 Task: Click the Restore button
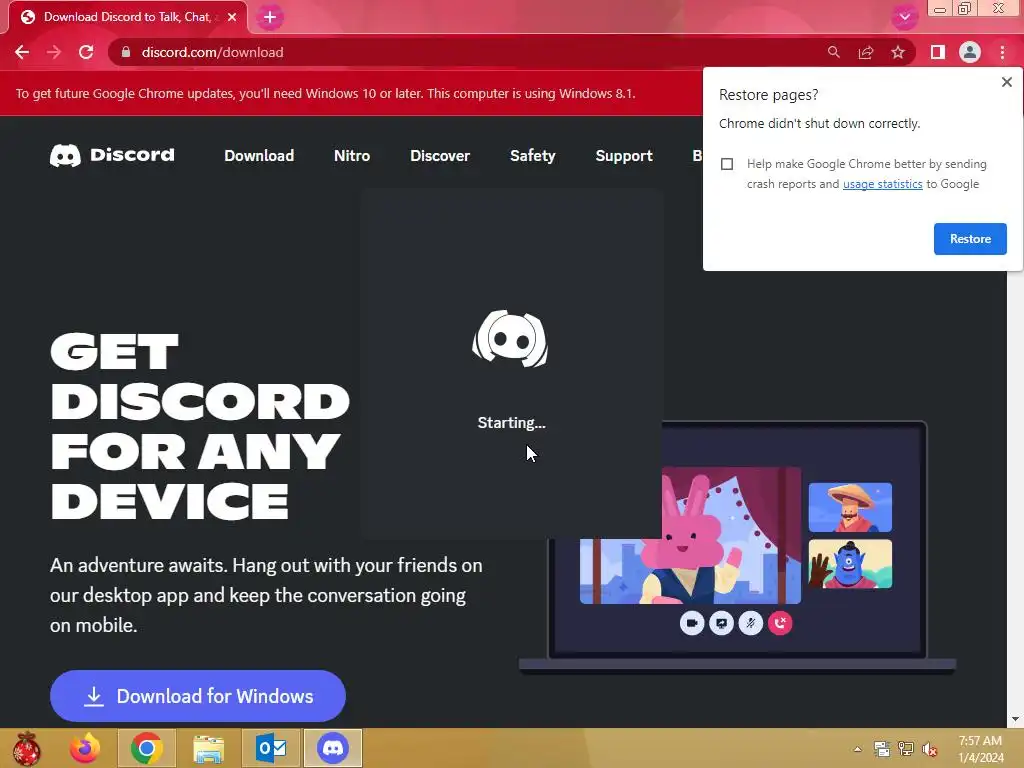(x=970, y=239)
